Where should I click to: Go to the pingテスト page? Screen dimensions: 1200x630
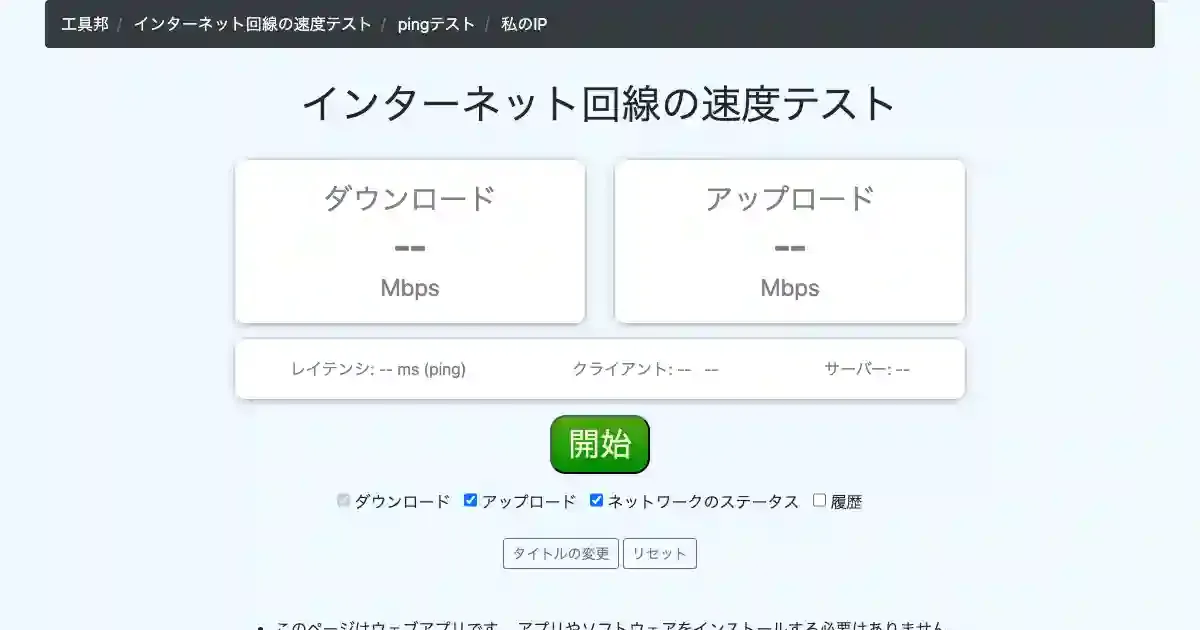tap(436, 24)
